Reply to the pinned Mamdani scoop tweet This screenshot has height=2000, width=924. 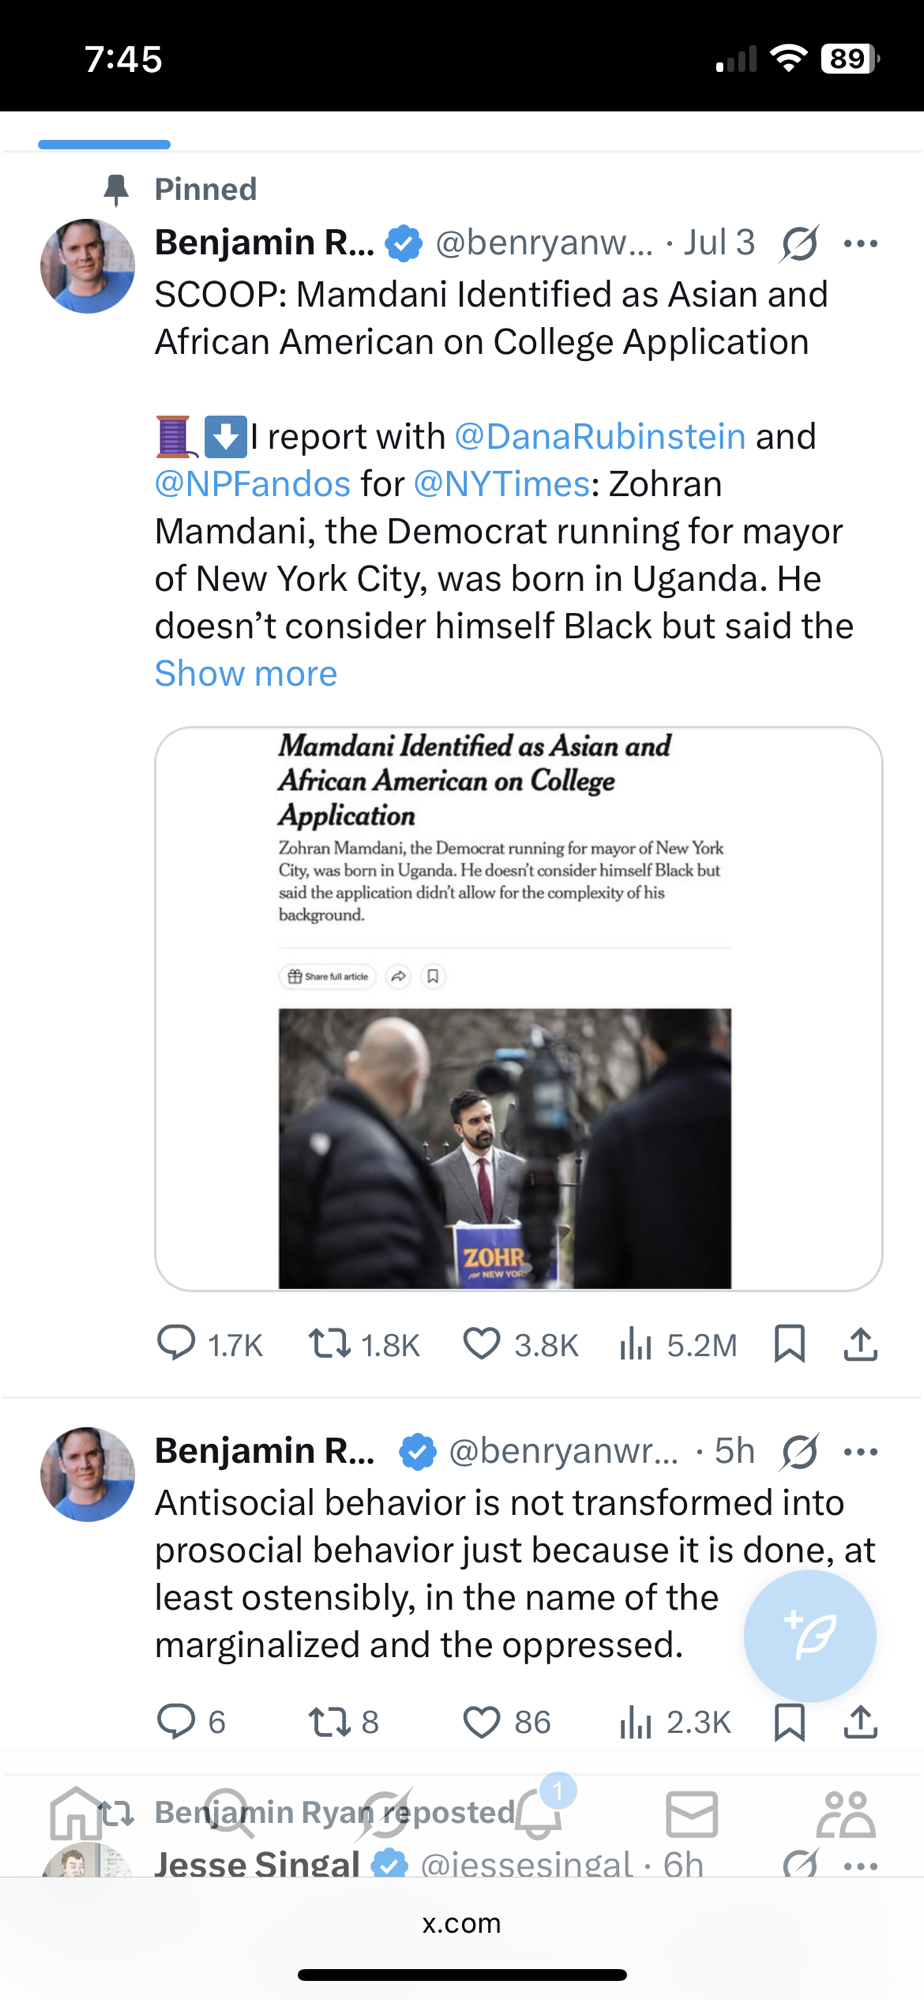click(177, 1343)
